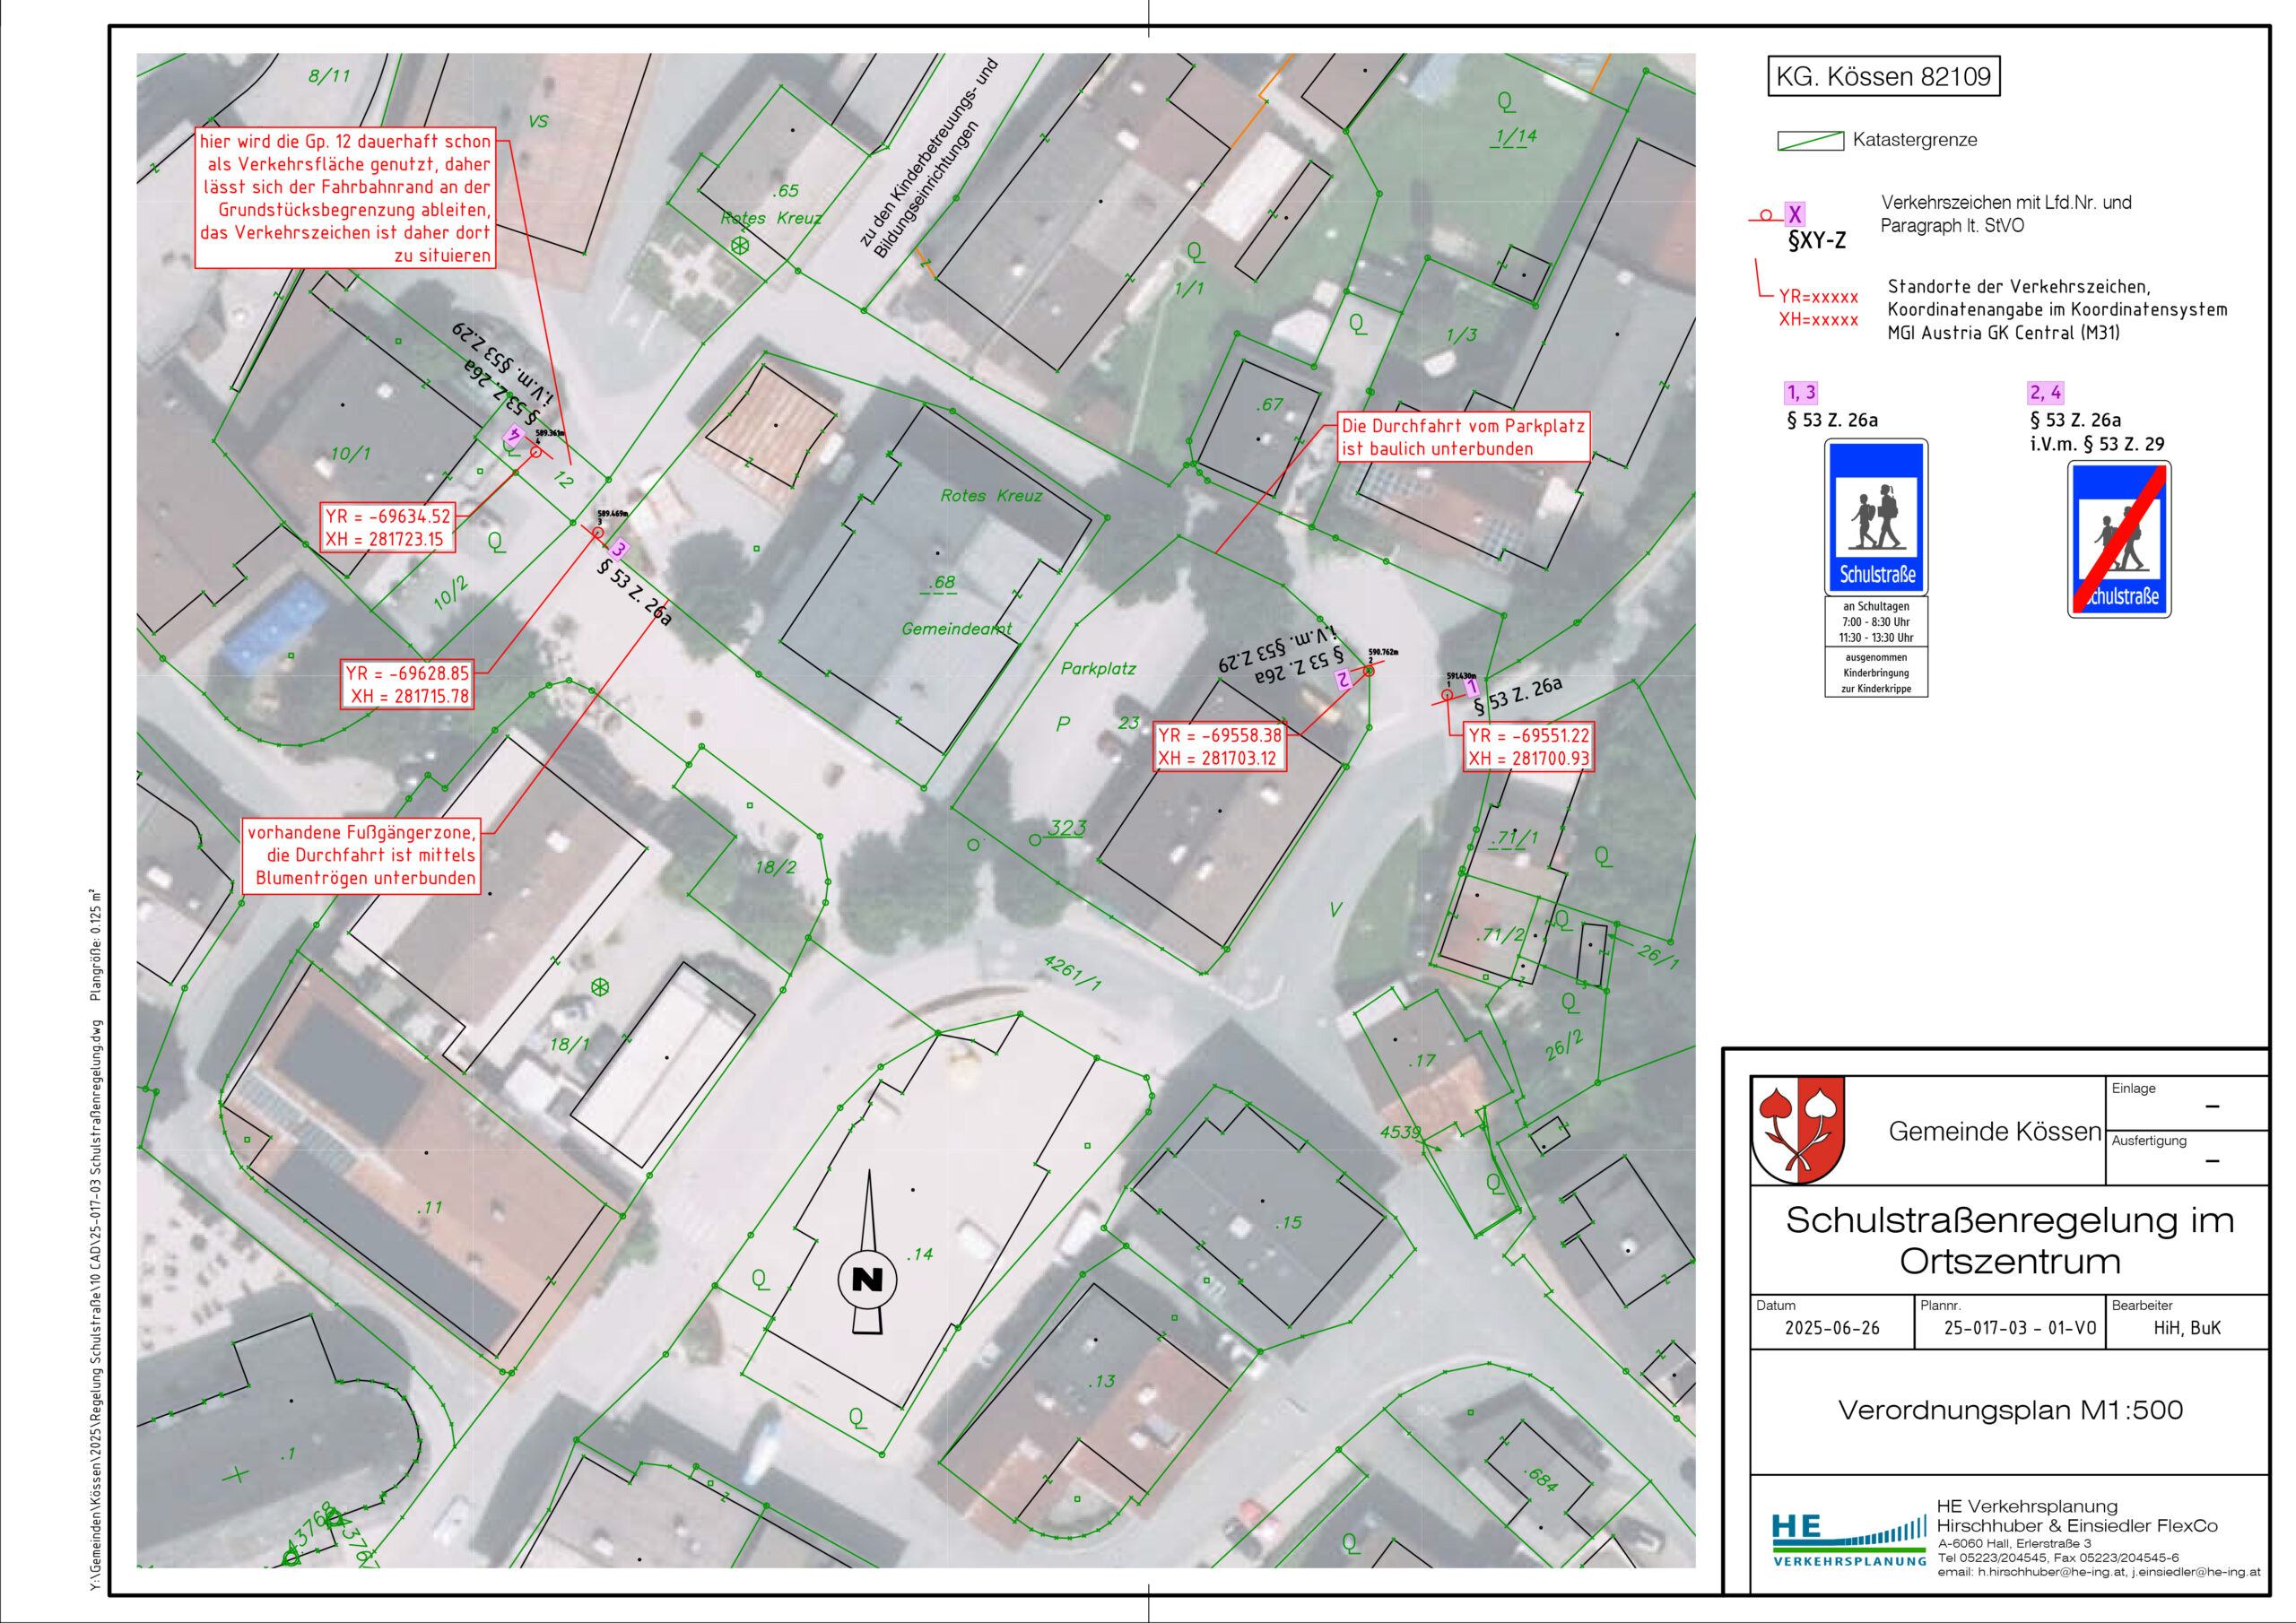Click the purple '2, 4' sign label
Screen dimensions: 2296x1623
[2044, 393]
